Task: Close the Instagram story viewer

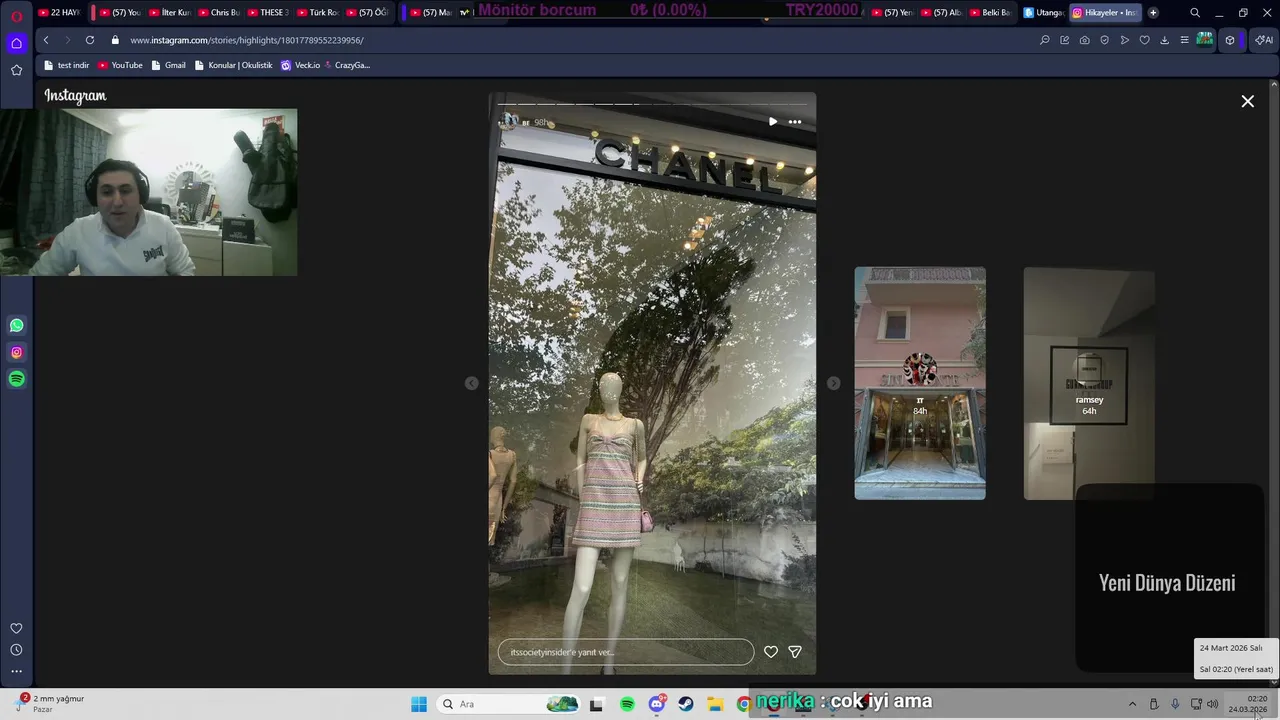Action: tap(1247, 101)
